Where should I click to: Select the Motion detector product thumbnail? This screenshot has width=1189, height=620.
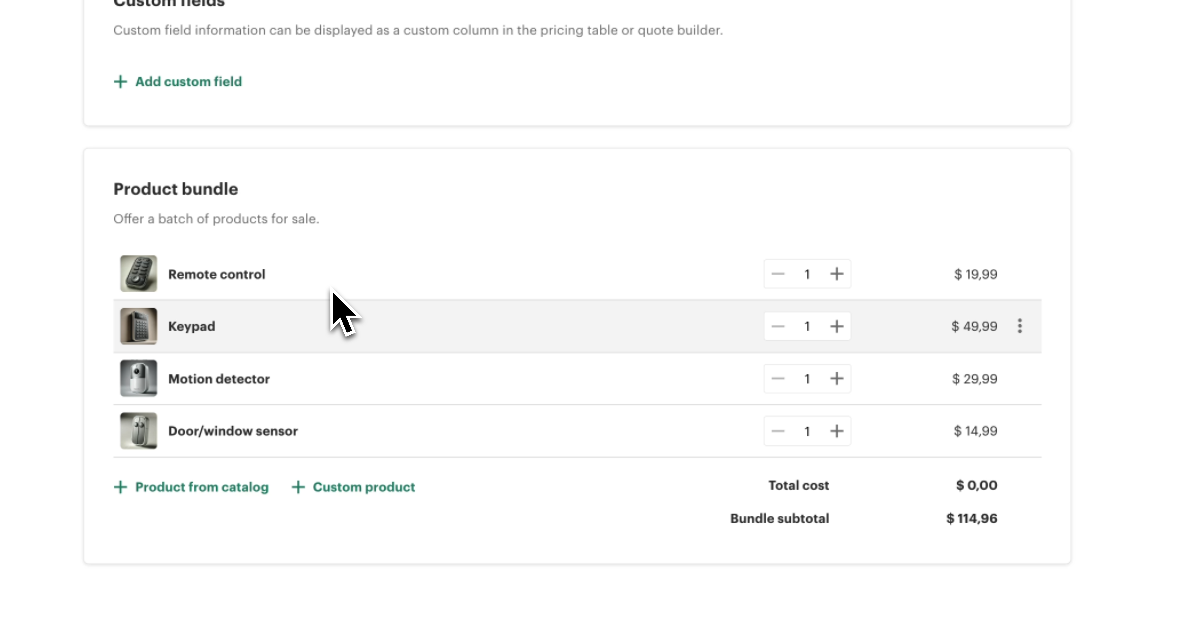(138, 378)
